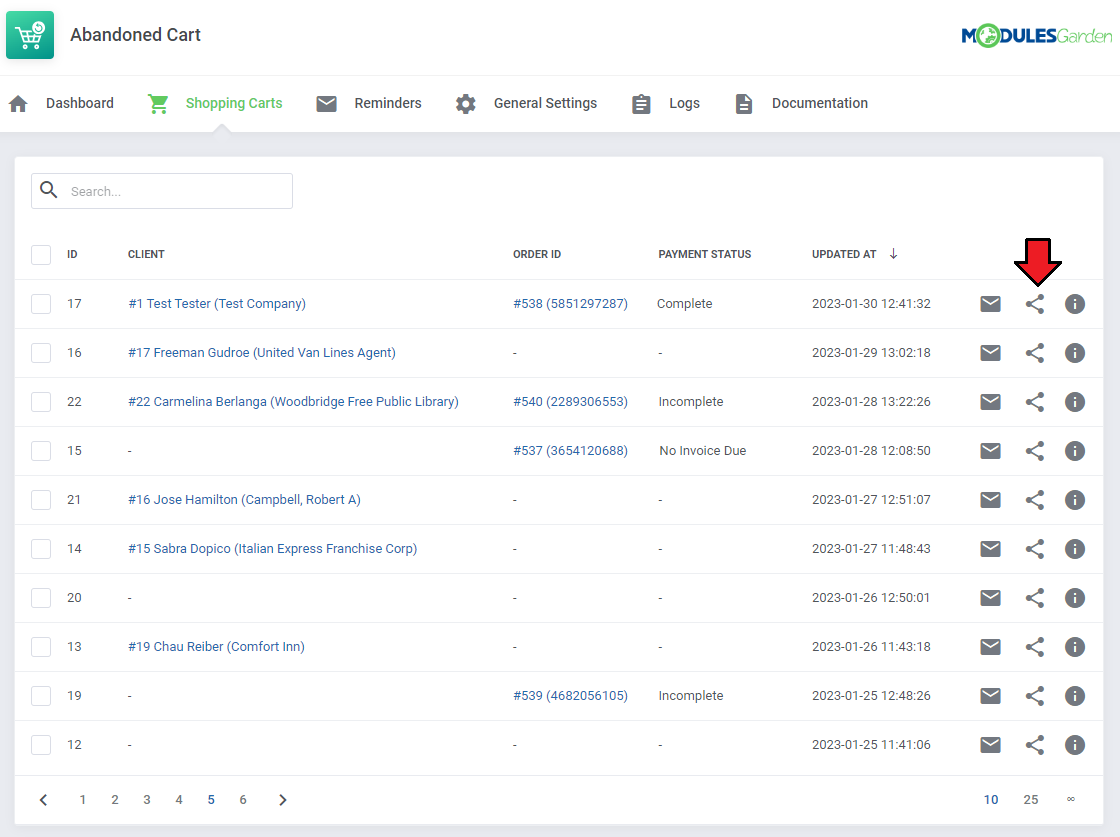The height and width of the screenshot is (837, 1120).
Task: Click share icon for Freeman Gudroe row
Action: pos(1035,353)
